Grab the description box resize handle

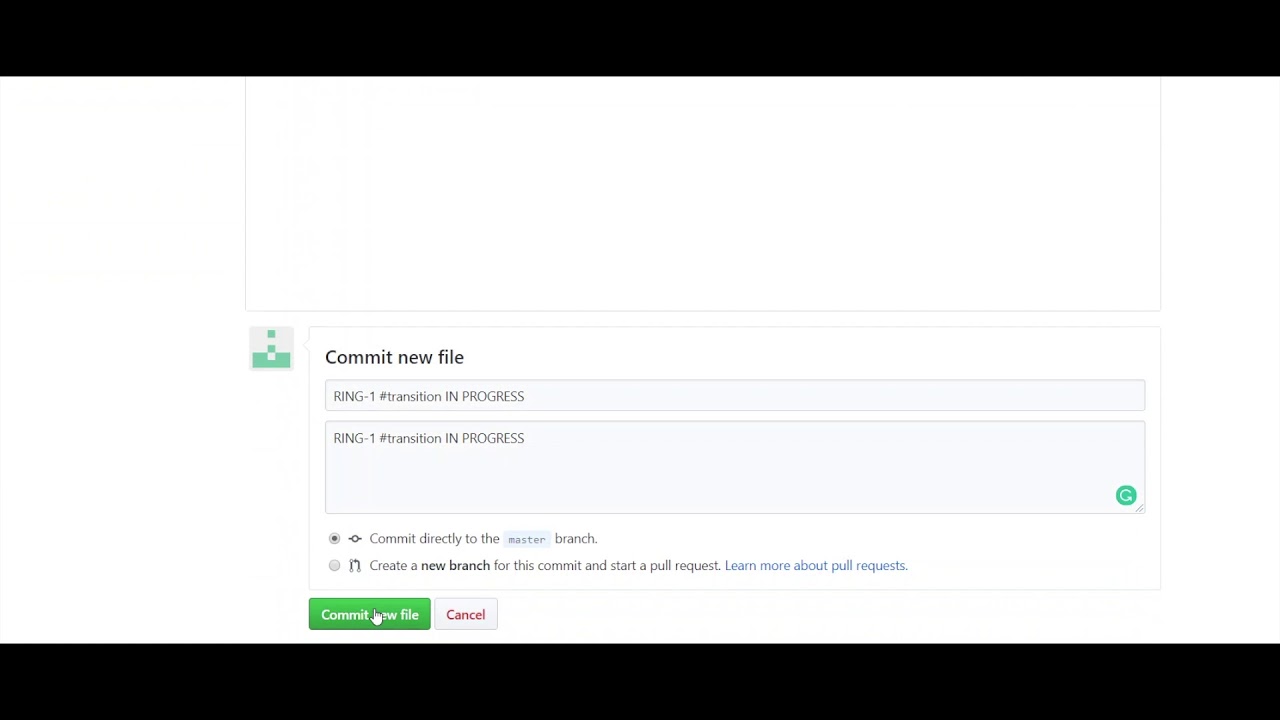click(1139, 508)
